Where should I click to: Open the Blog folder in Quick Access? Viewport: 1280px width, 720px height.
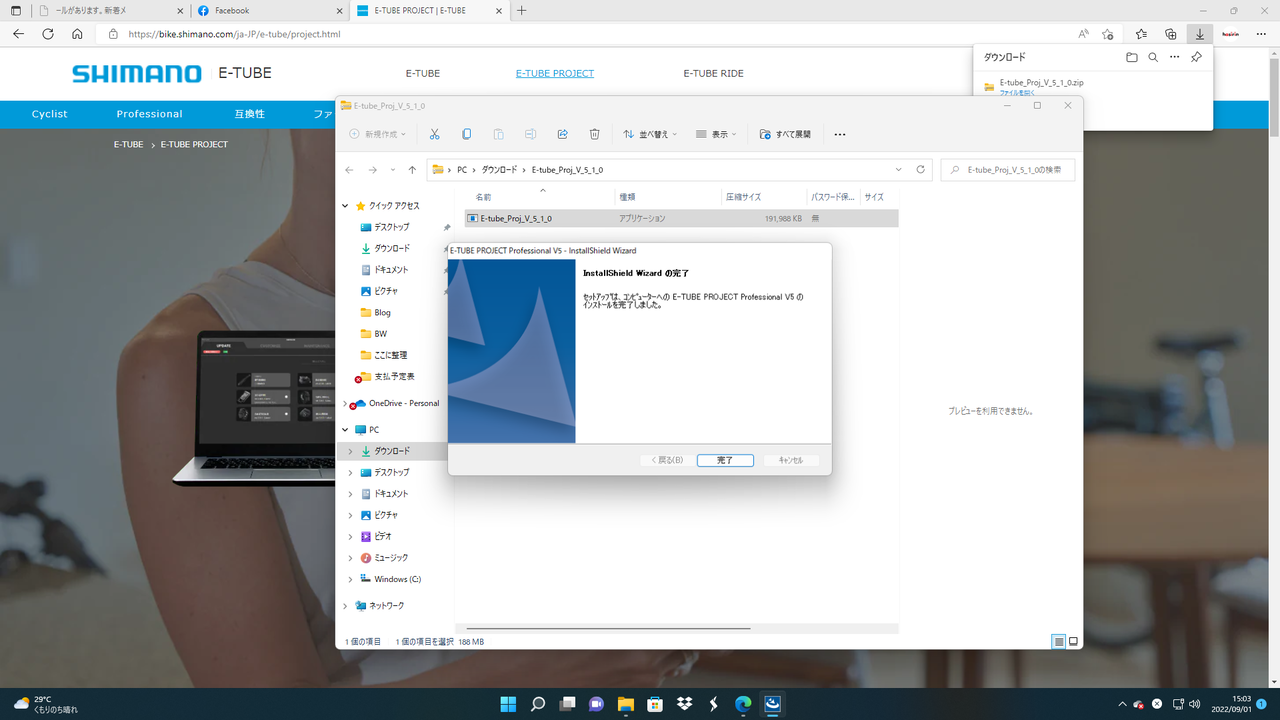[x=382, y=313]
